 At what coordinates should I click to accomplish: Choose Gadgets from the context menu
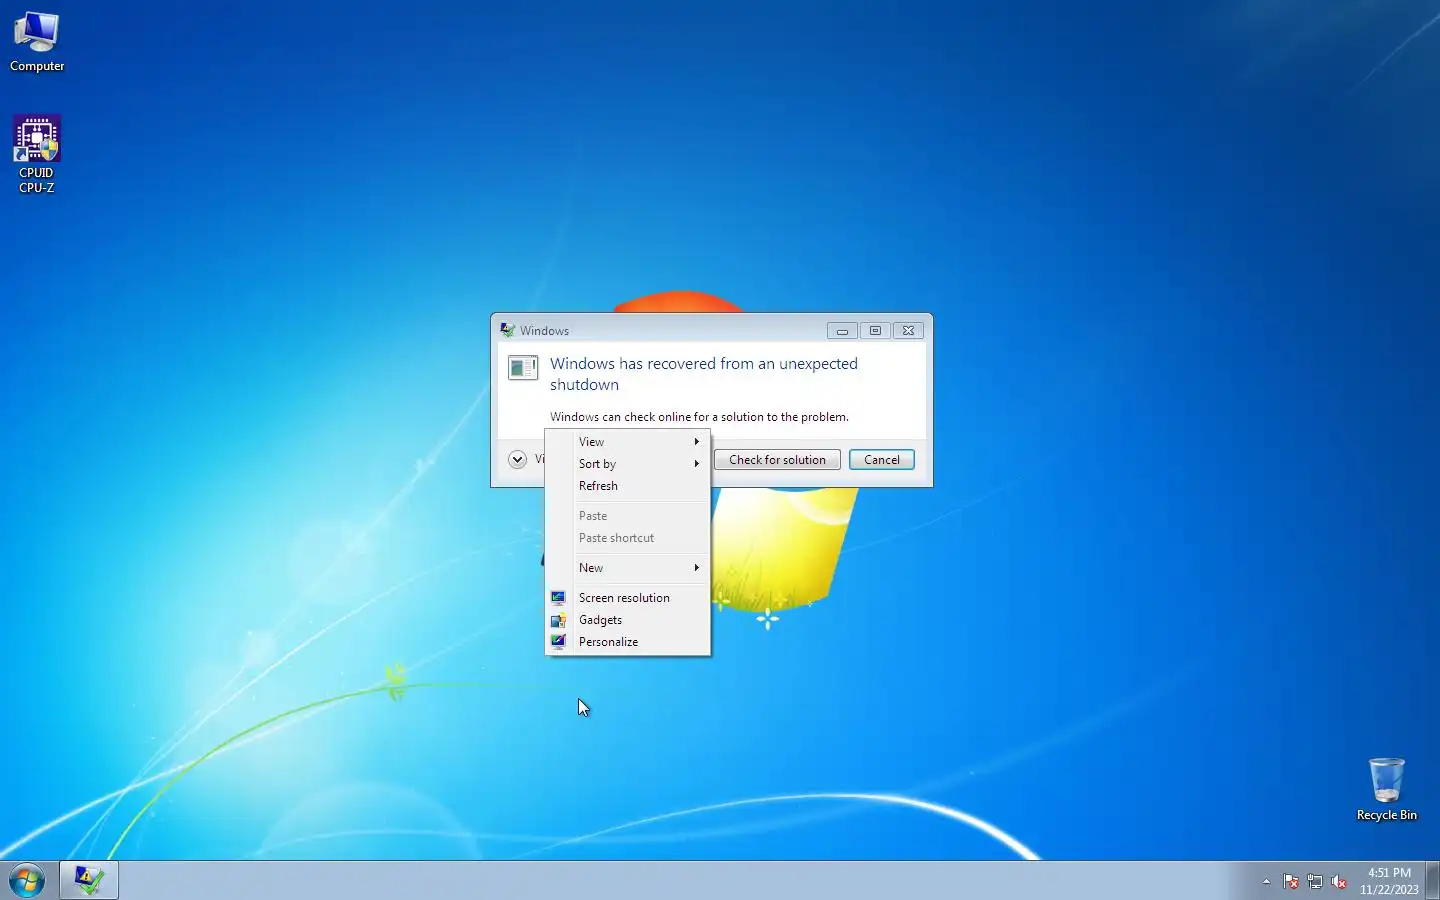(x=628, y=620)
